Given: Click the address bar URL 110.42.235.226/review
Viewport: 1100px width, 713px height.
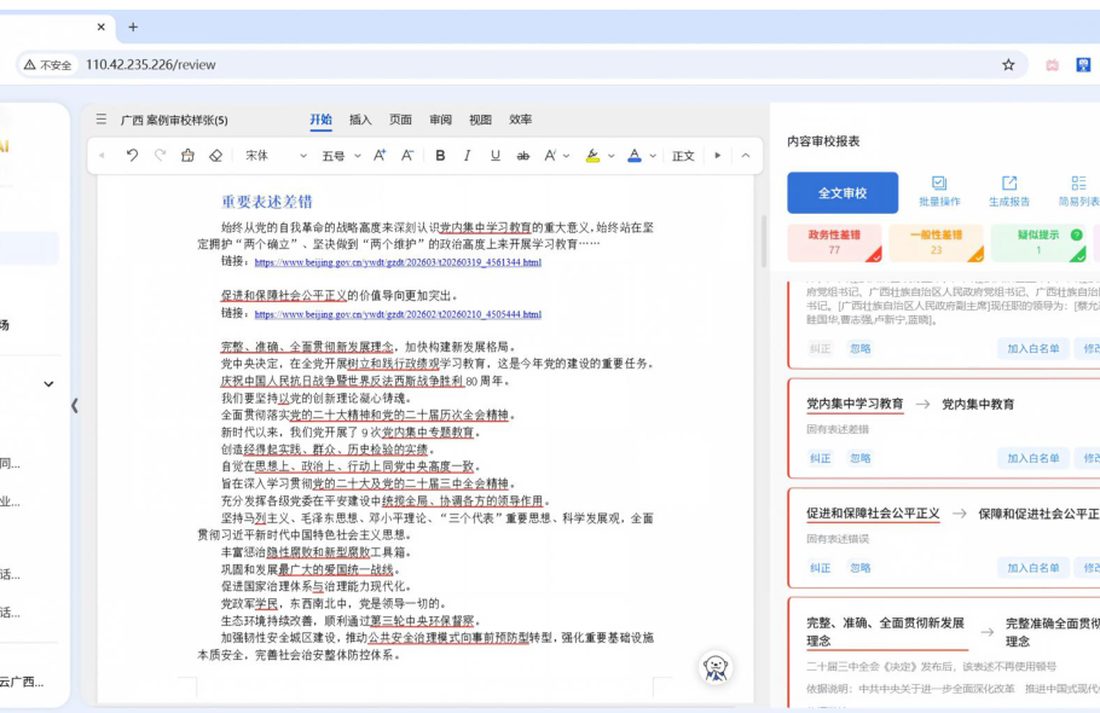Looking at the screenshot, I should [x=151, y=65].
